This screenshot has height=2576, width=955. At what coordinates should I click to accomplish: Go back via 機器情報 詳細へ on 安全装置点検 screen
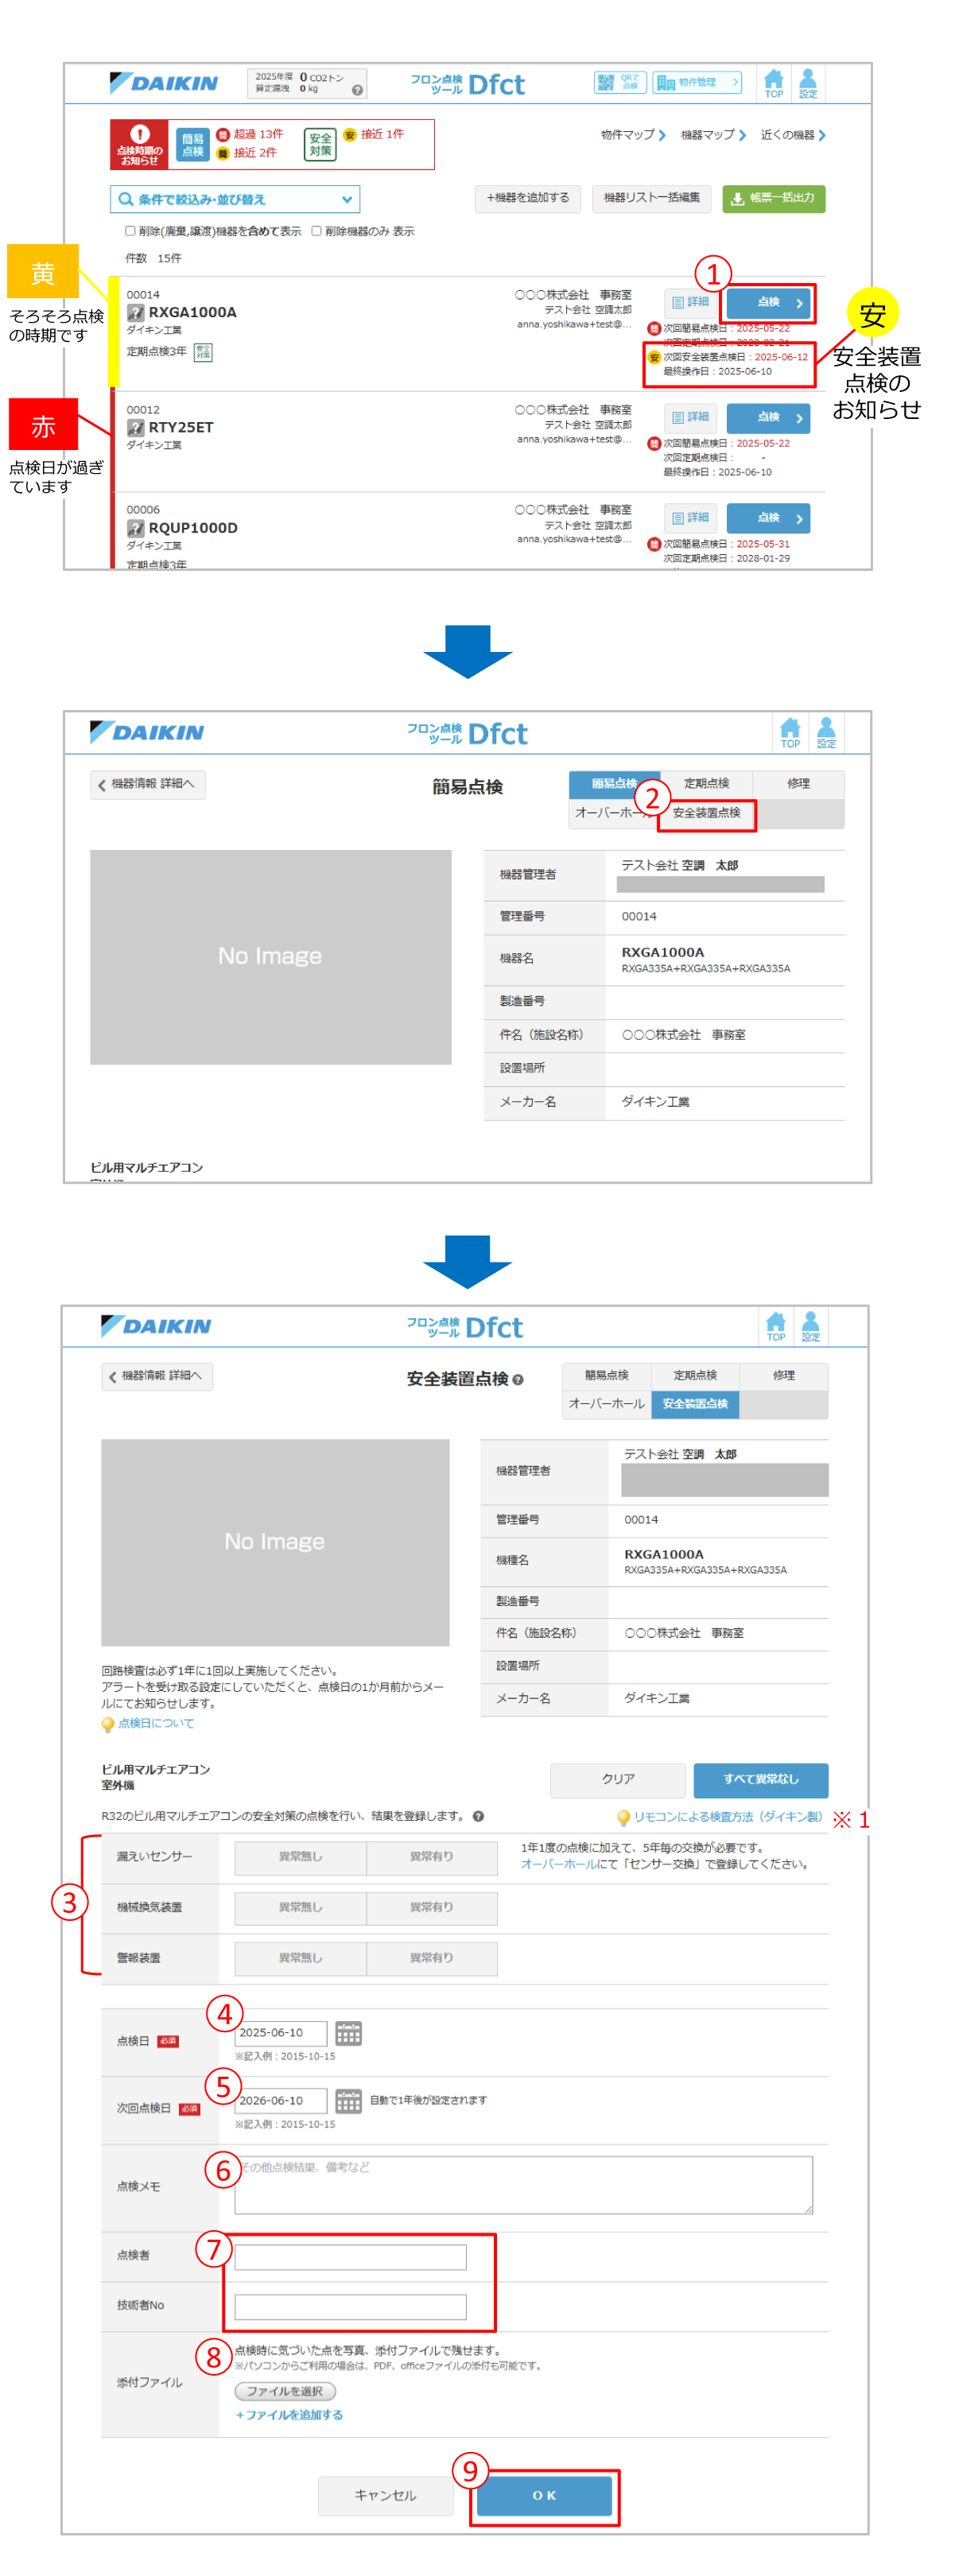(157, 1377)
